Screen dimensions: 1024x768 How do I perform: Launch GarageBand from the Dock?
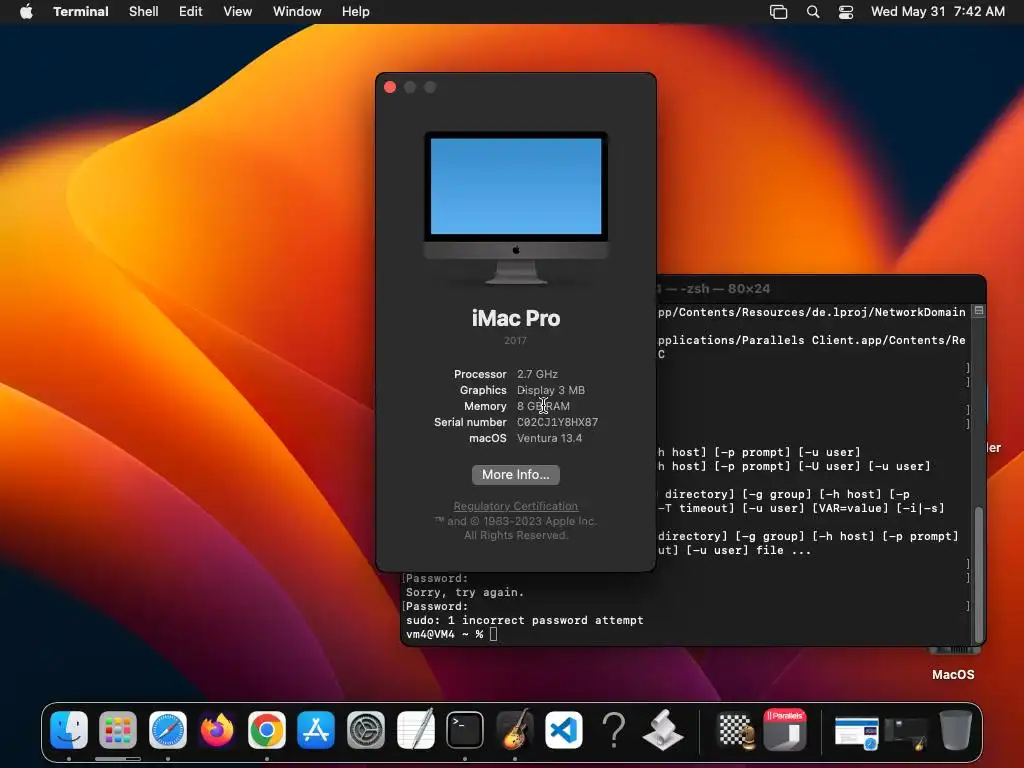click(515, 729)
